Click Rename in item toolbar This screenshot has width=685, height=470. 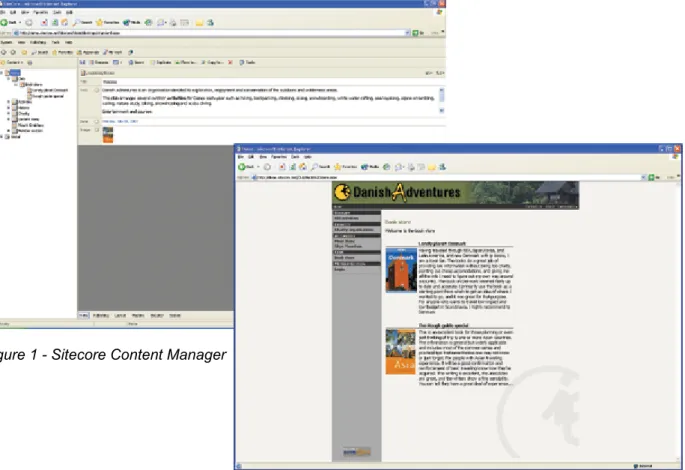pyautogui.click(x=99, y=62)
